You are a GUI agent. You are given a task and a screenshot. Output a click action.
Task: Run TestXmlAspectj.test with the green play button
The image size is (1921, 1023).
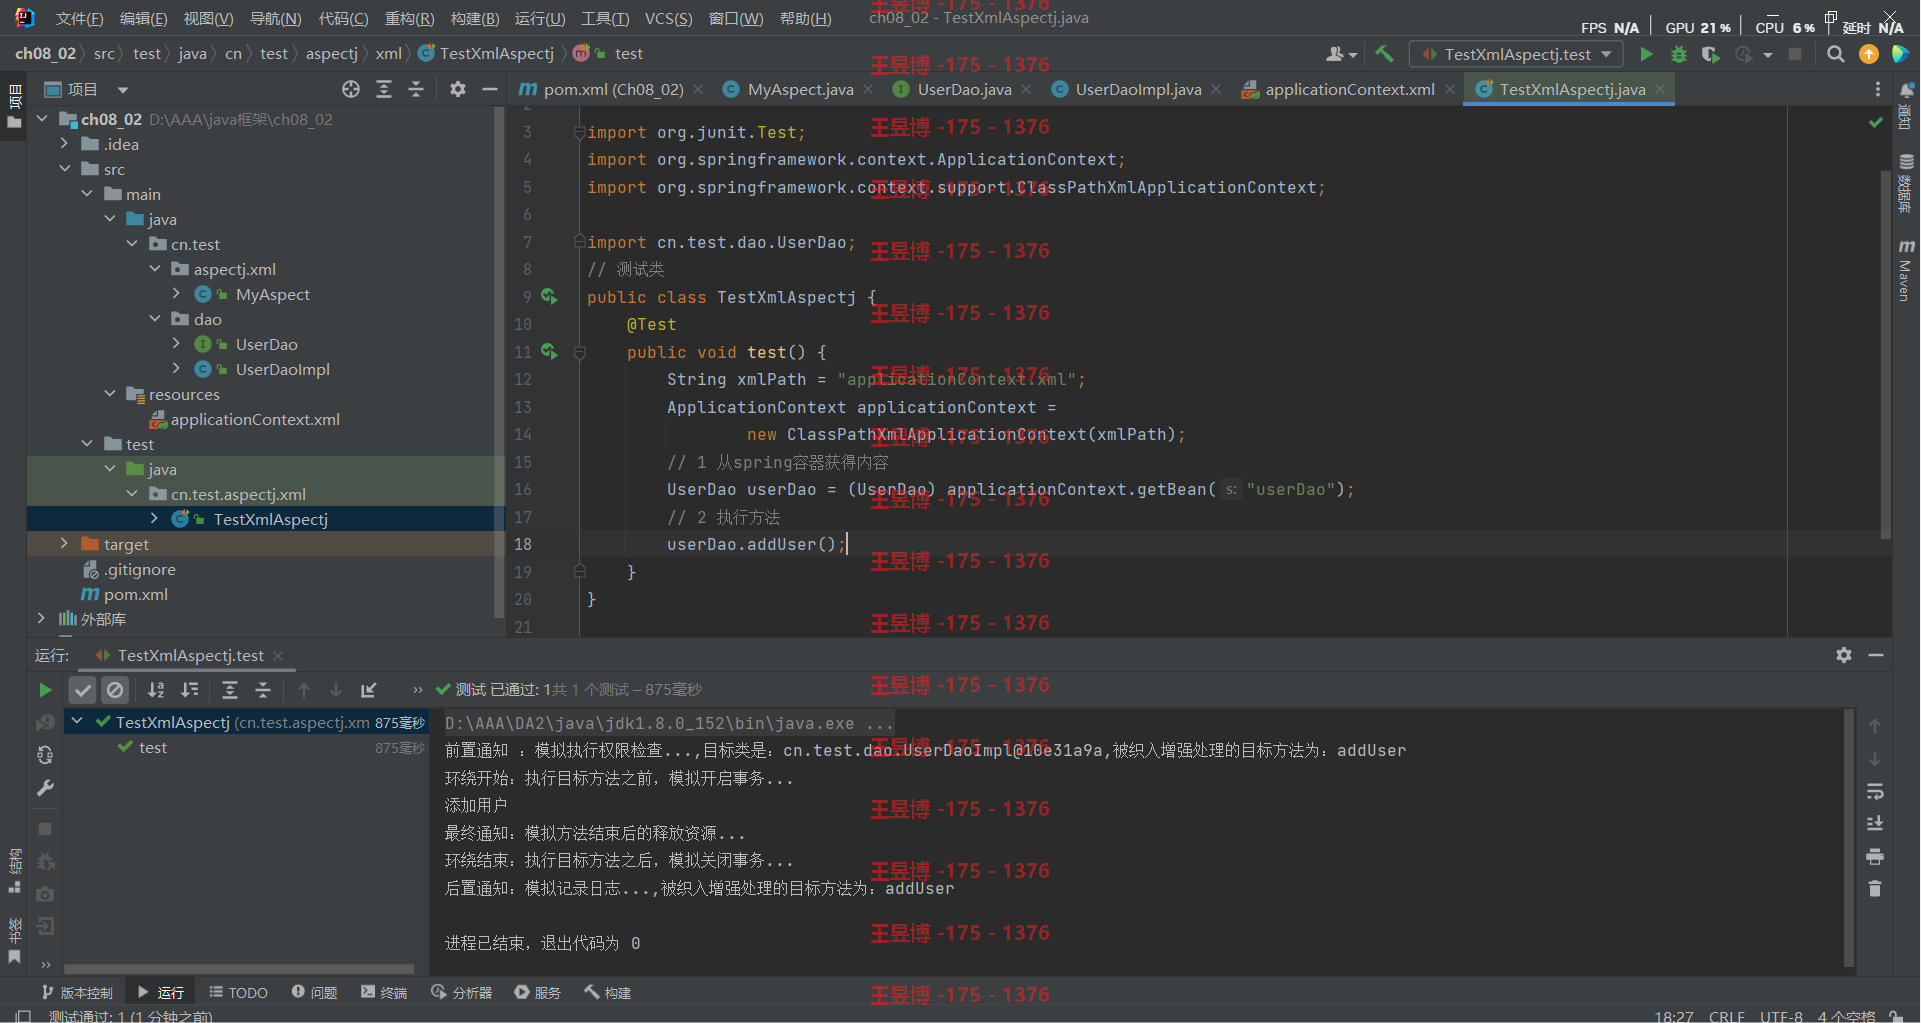1646,54
